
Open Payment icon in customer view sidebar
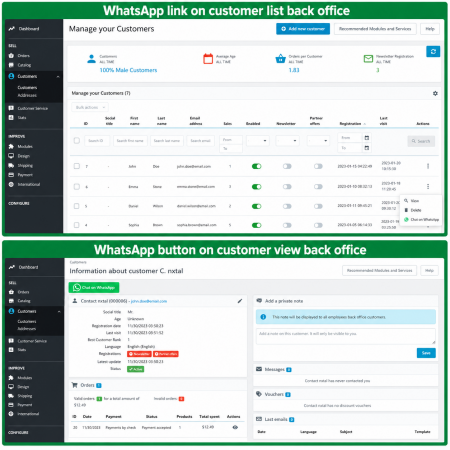pyautogui.click(x=11, y=405)
